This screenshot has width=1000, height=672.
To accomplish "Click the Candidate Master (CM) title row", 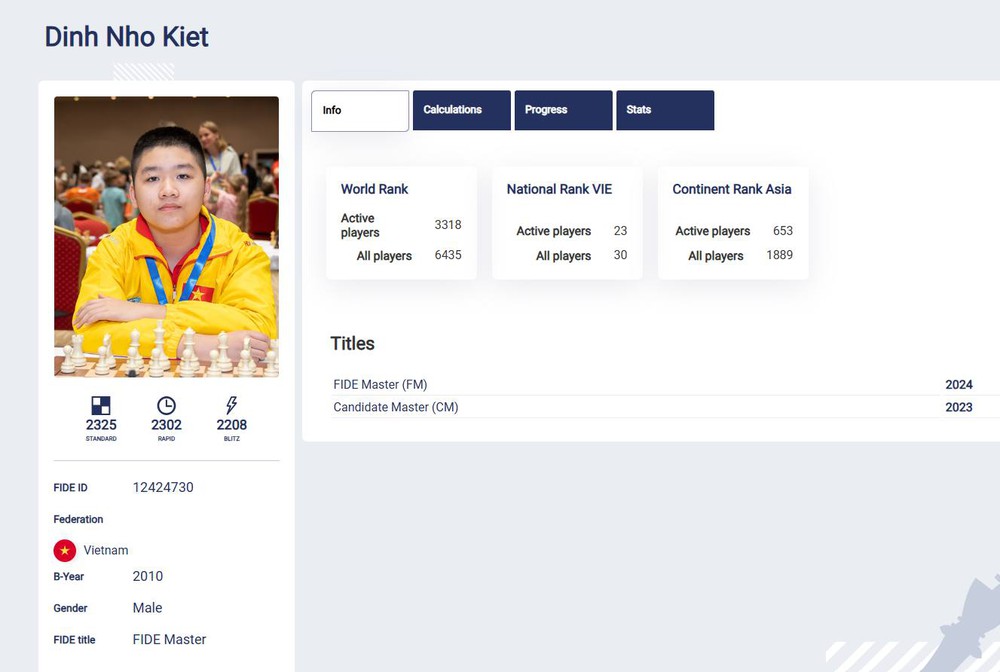I will (x=652, y=407).
